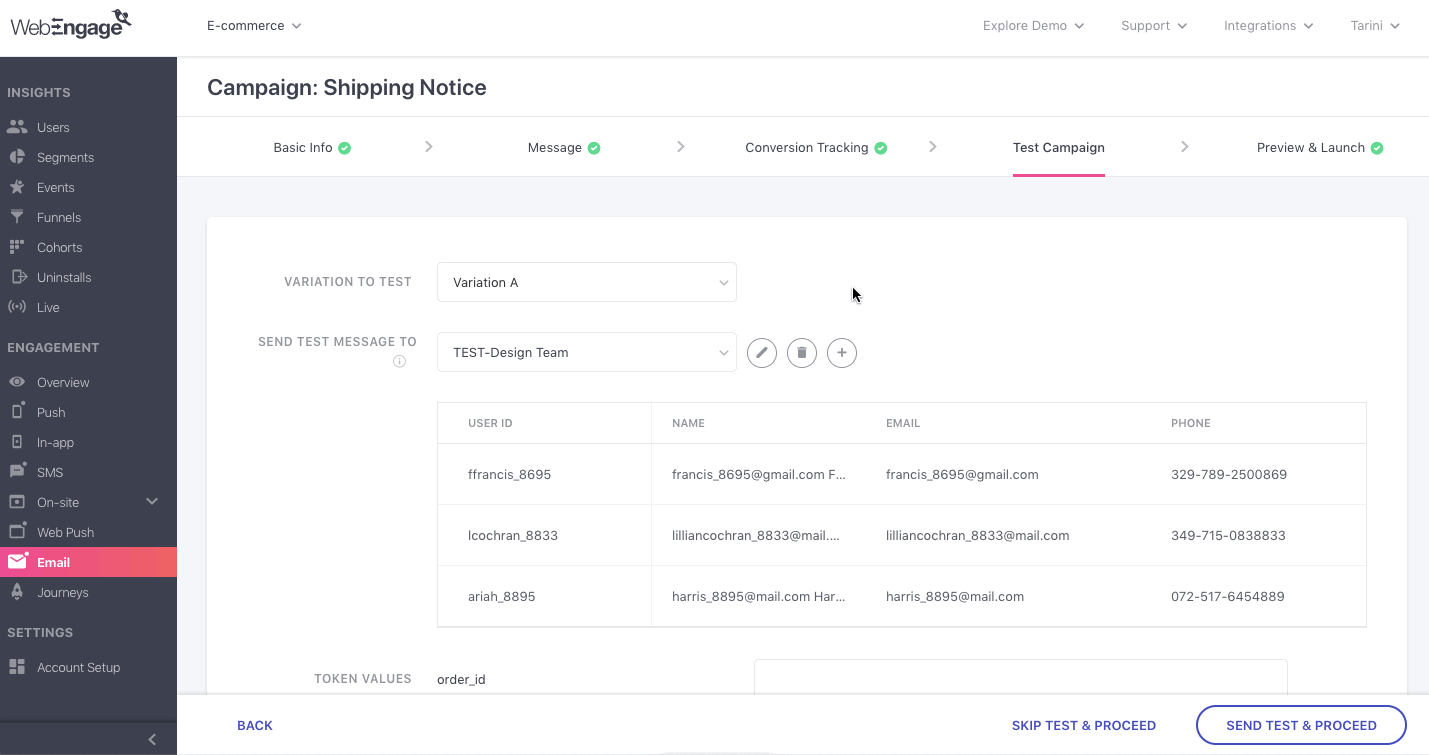Click user ID ffrancis_8695
Image resolution: width=1429 pixels, height=755 pixels.
[x=509, y=474]
